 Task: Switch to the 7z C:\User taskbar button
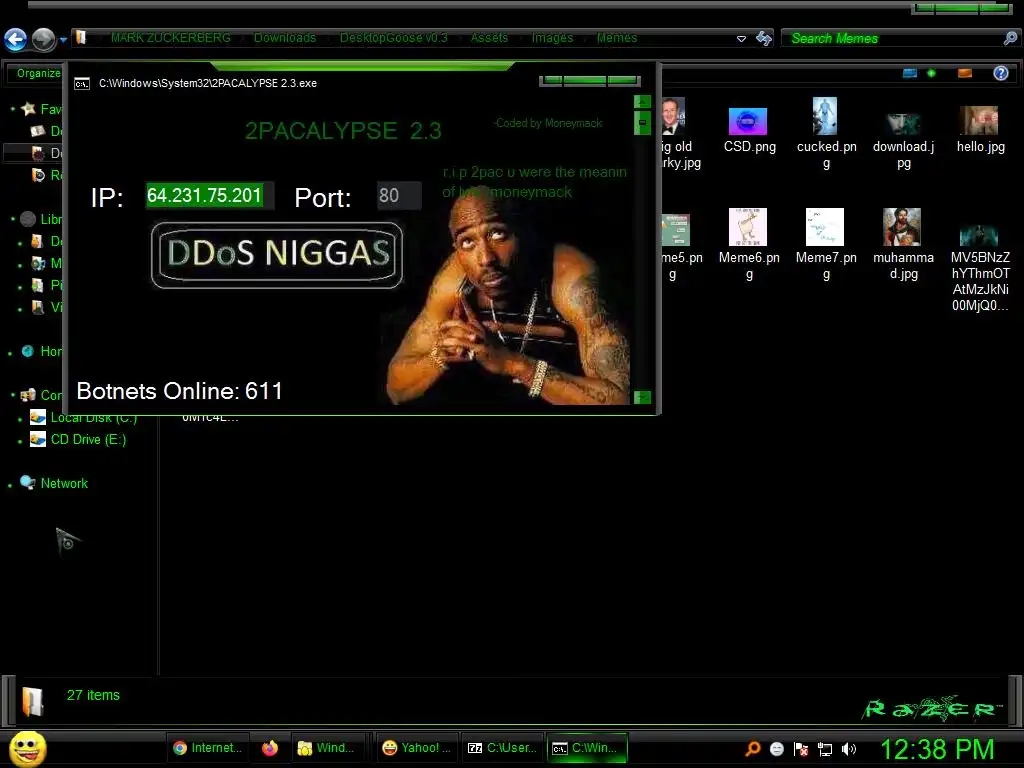click(x=502, y=748)
